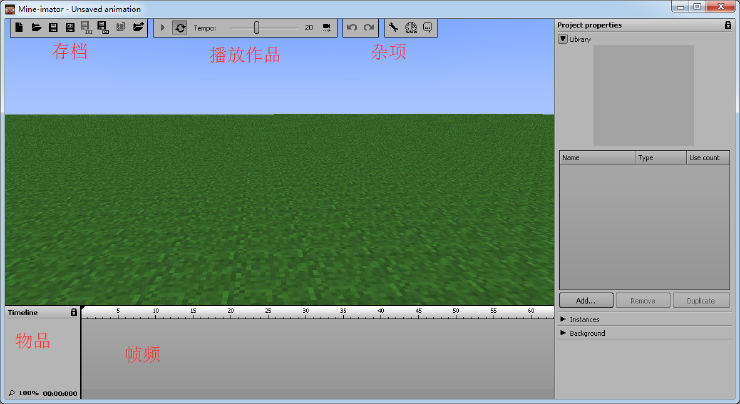Viewport: 740px width, 404px height.
Task: Click the Tempo slider handle
Action: (x=256, y=28)
